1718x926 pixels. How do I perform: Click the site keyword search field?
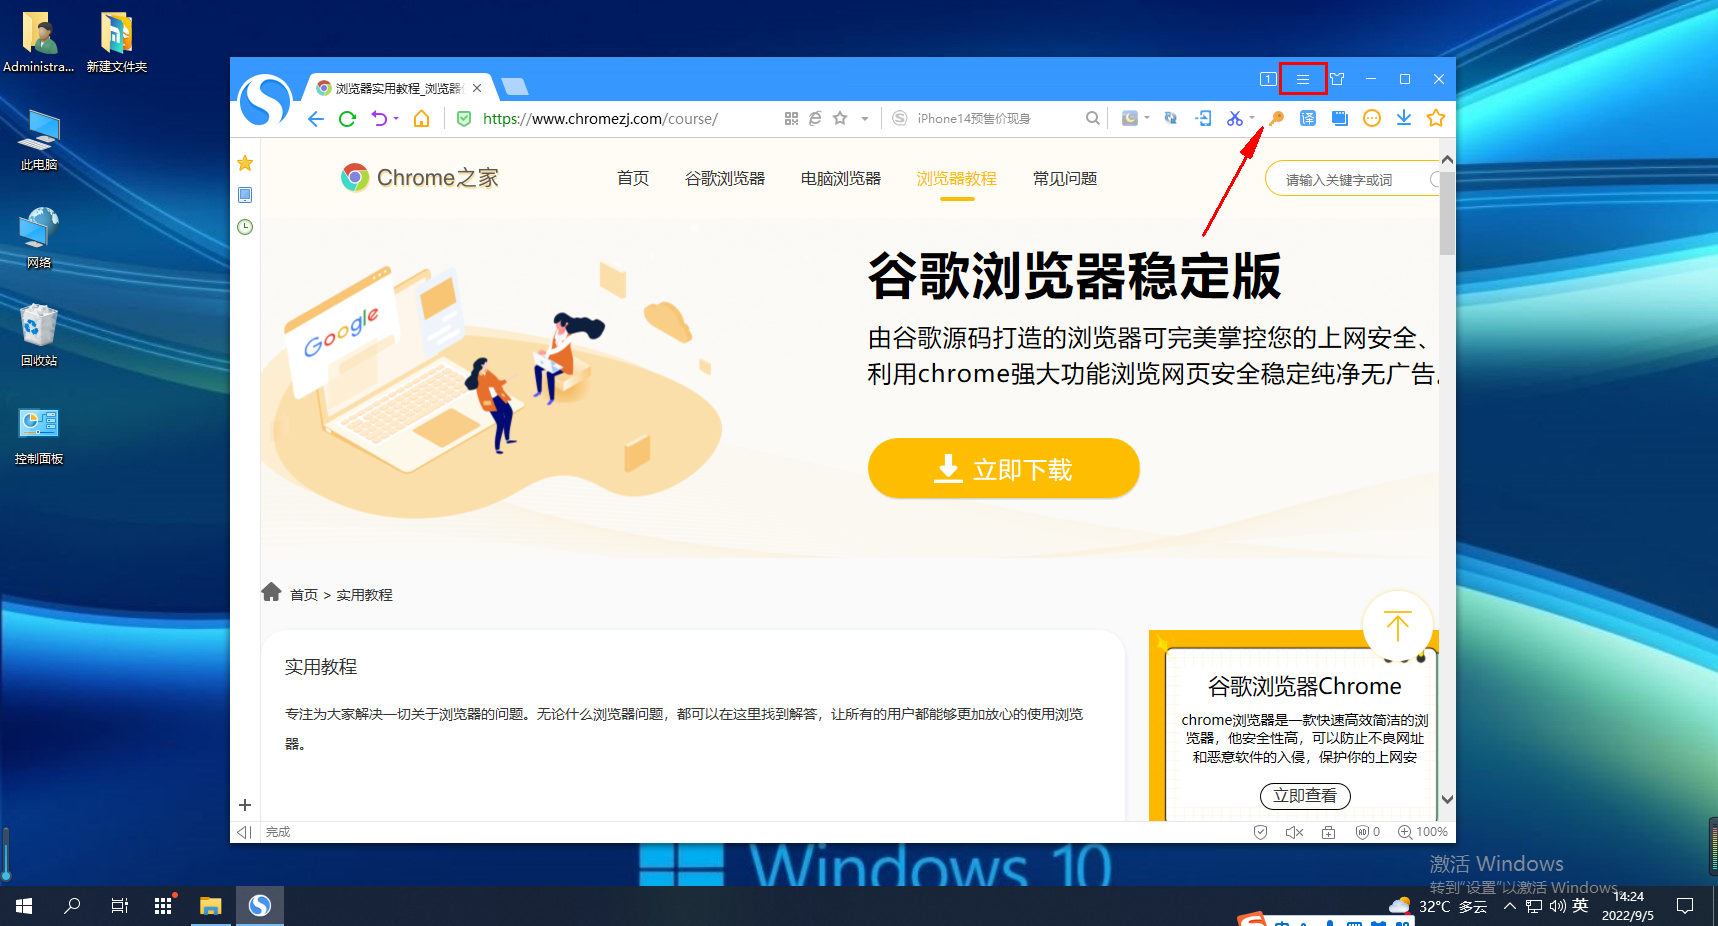tap(1352, 179)
